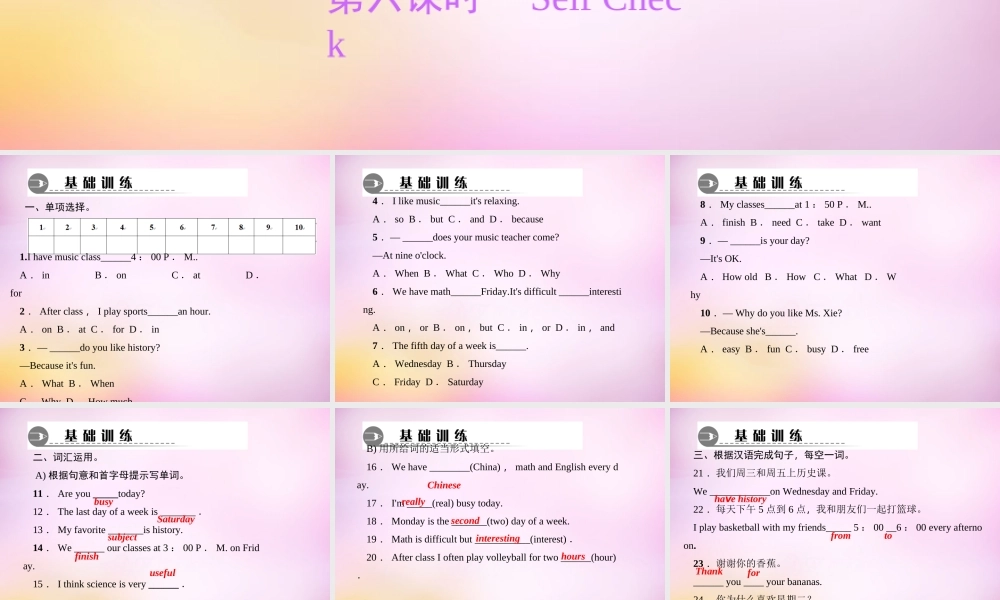Click question '1.I have music class'
Screen dimensions: 1000x600
[108, 257]
